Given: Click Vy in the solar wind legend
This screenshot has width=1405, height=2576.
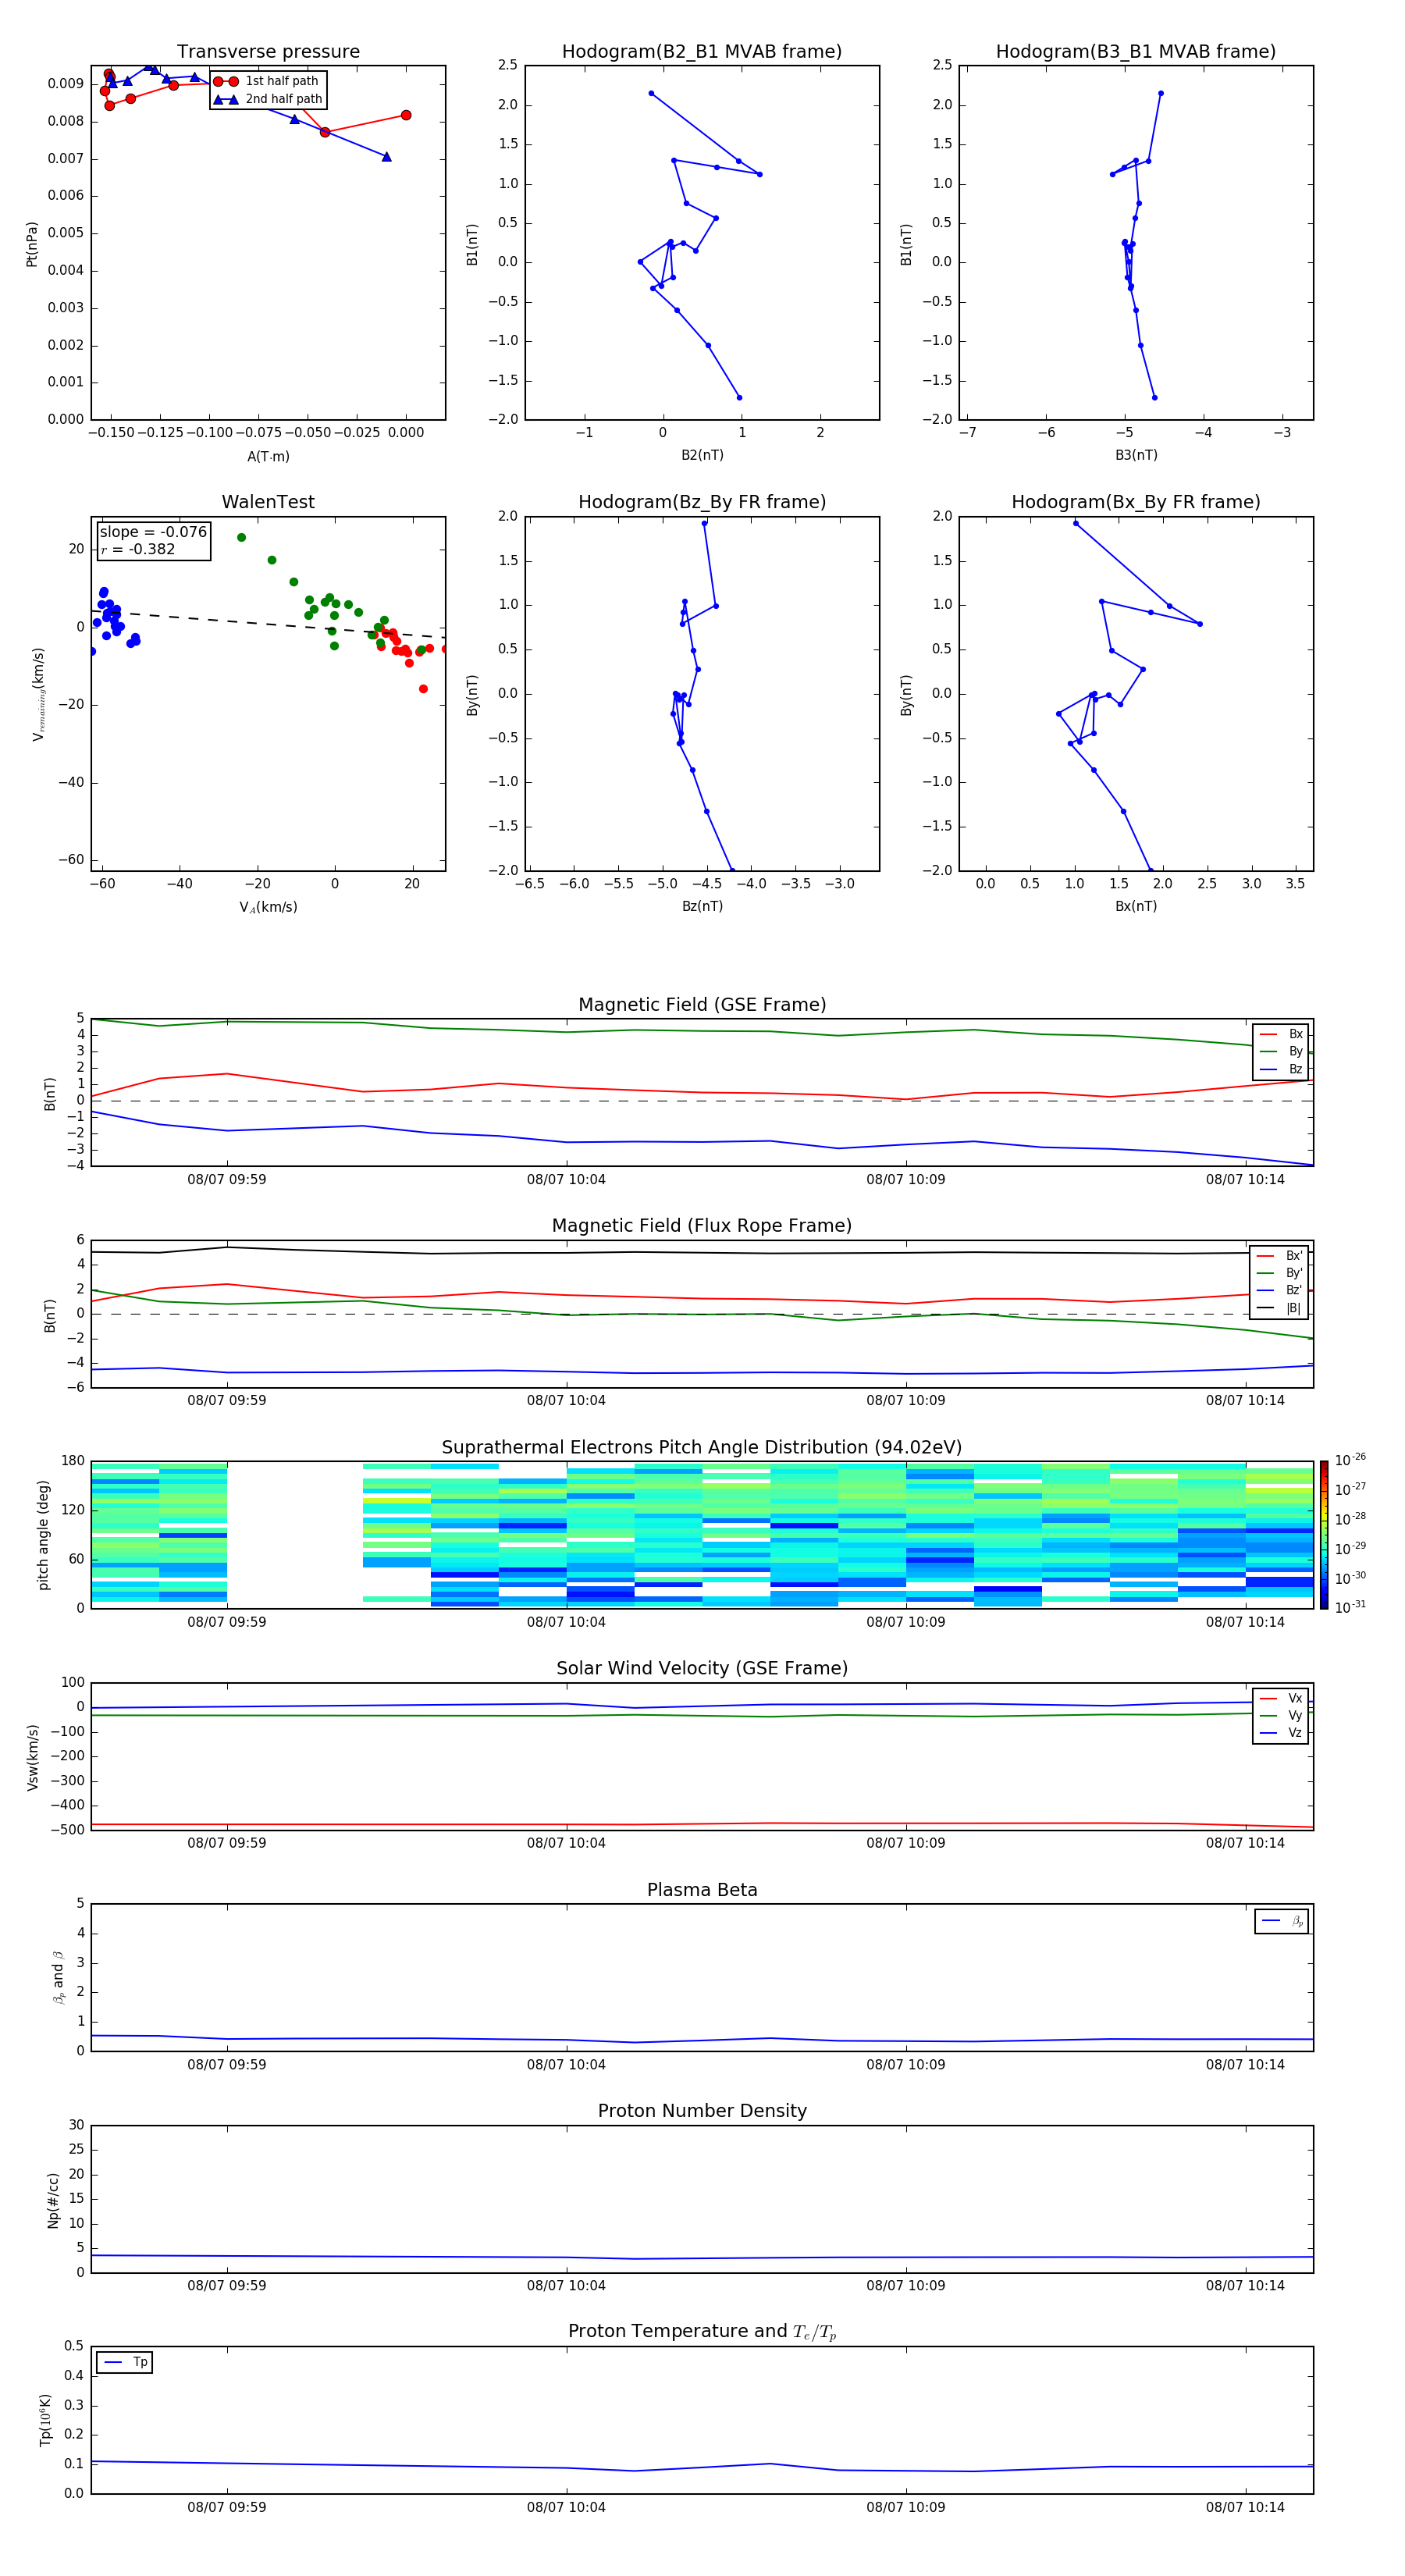Looking at the screenshot, I should click(1281, 1716).
